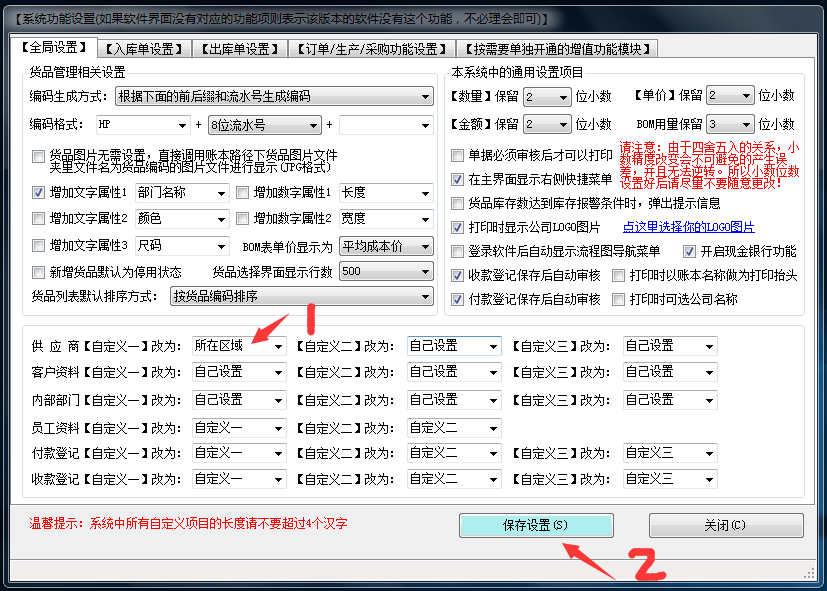827x591 pixels.
Task: Switch to the 入库单设置 tab
Action: [x=143, y=48]
